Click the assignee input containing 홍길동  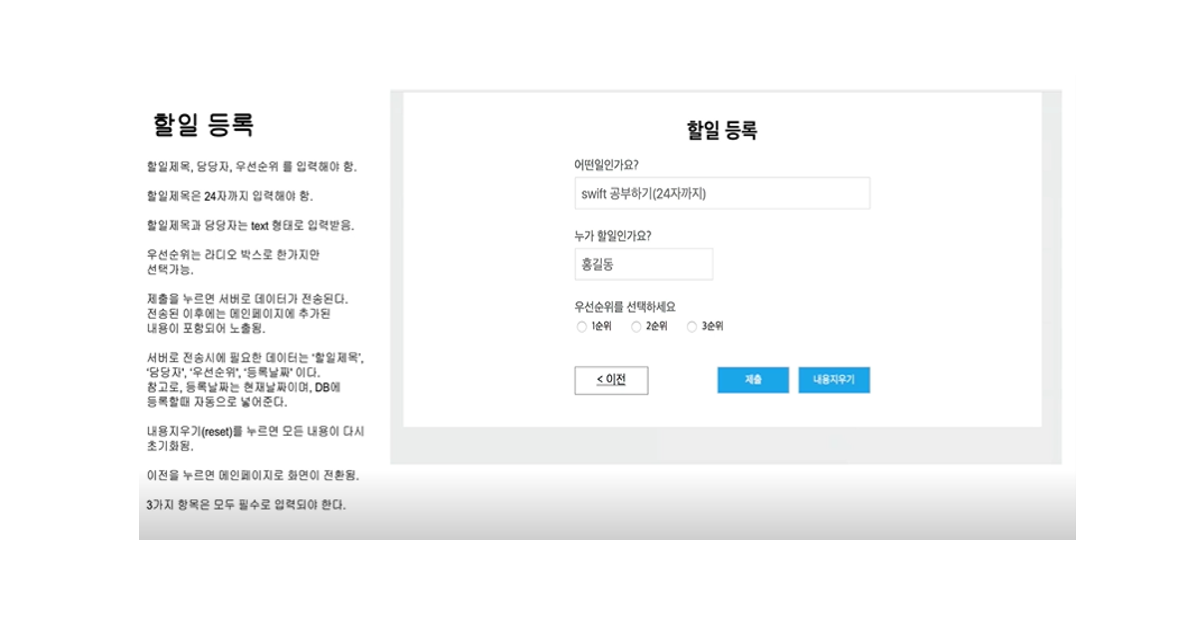643,264
